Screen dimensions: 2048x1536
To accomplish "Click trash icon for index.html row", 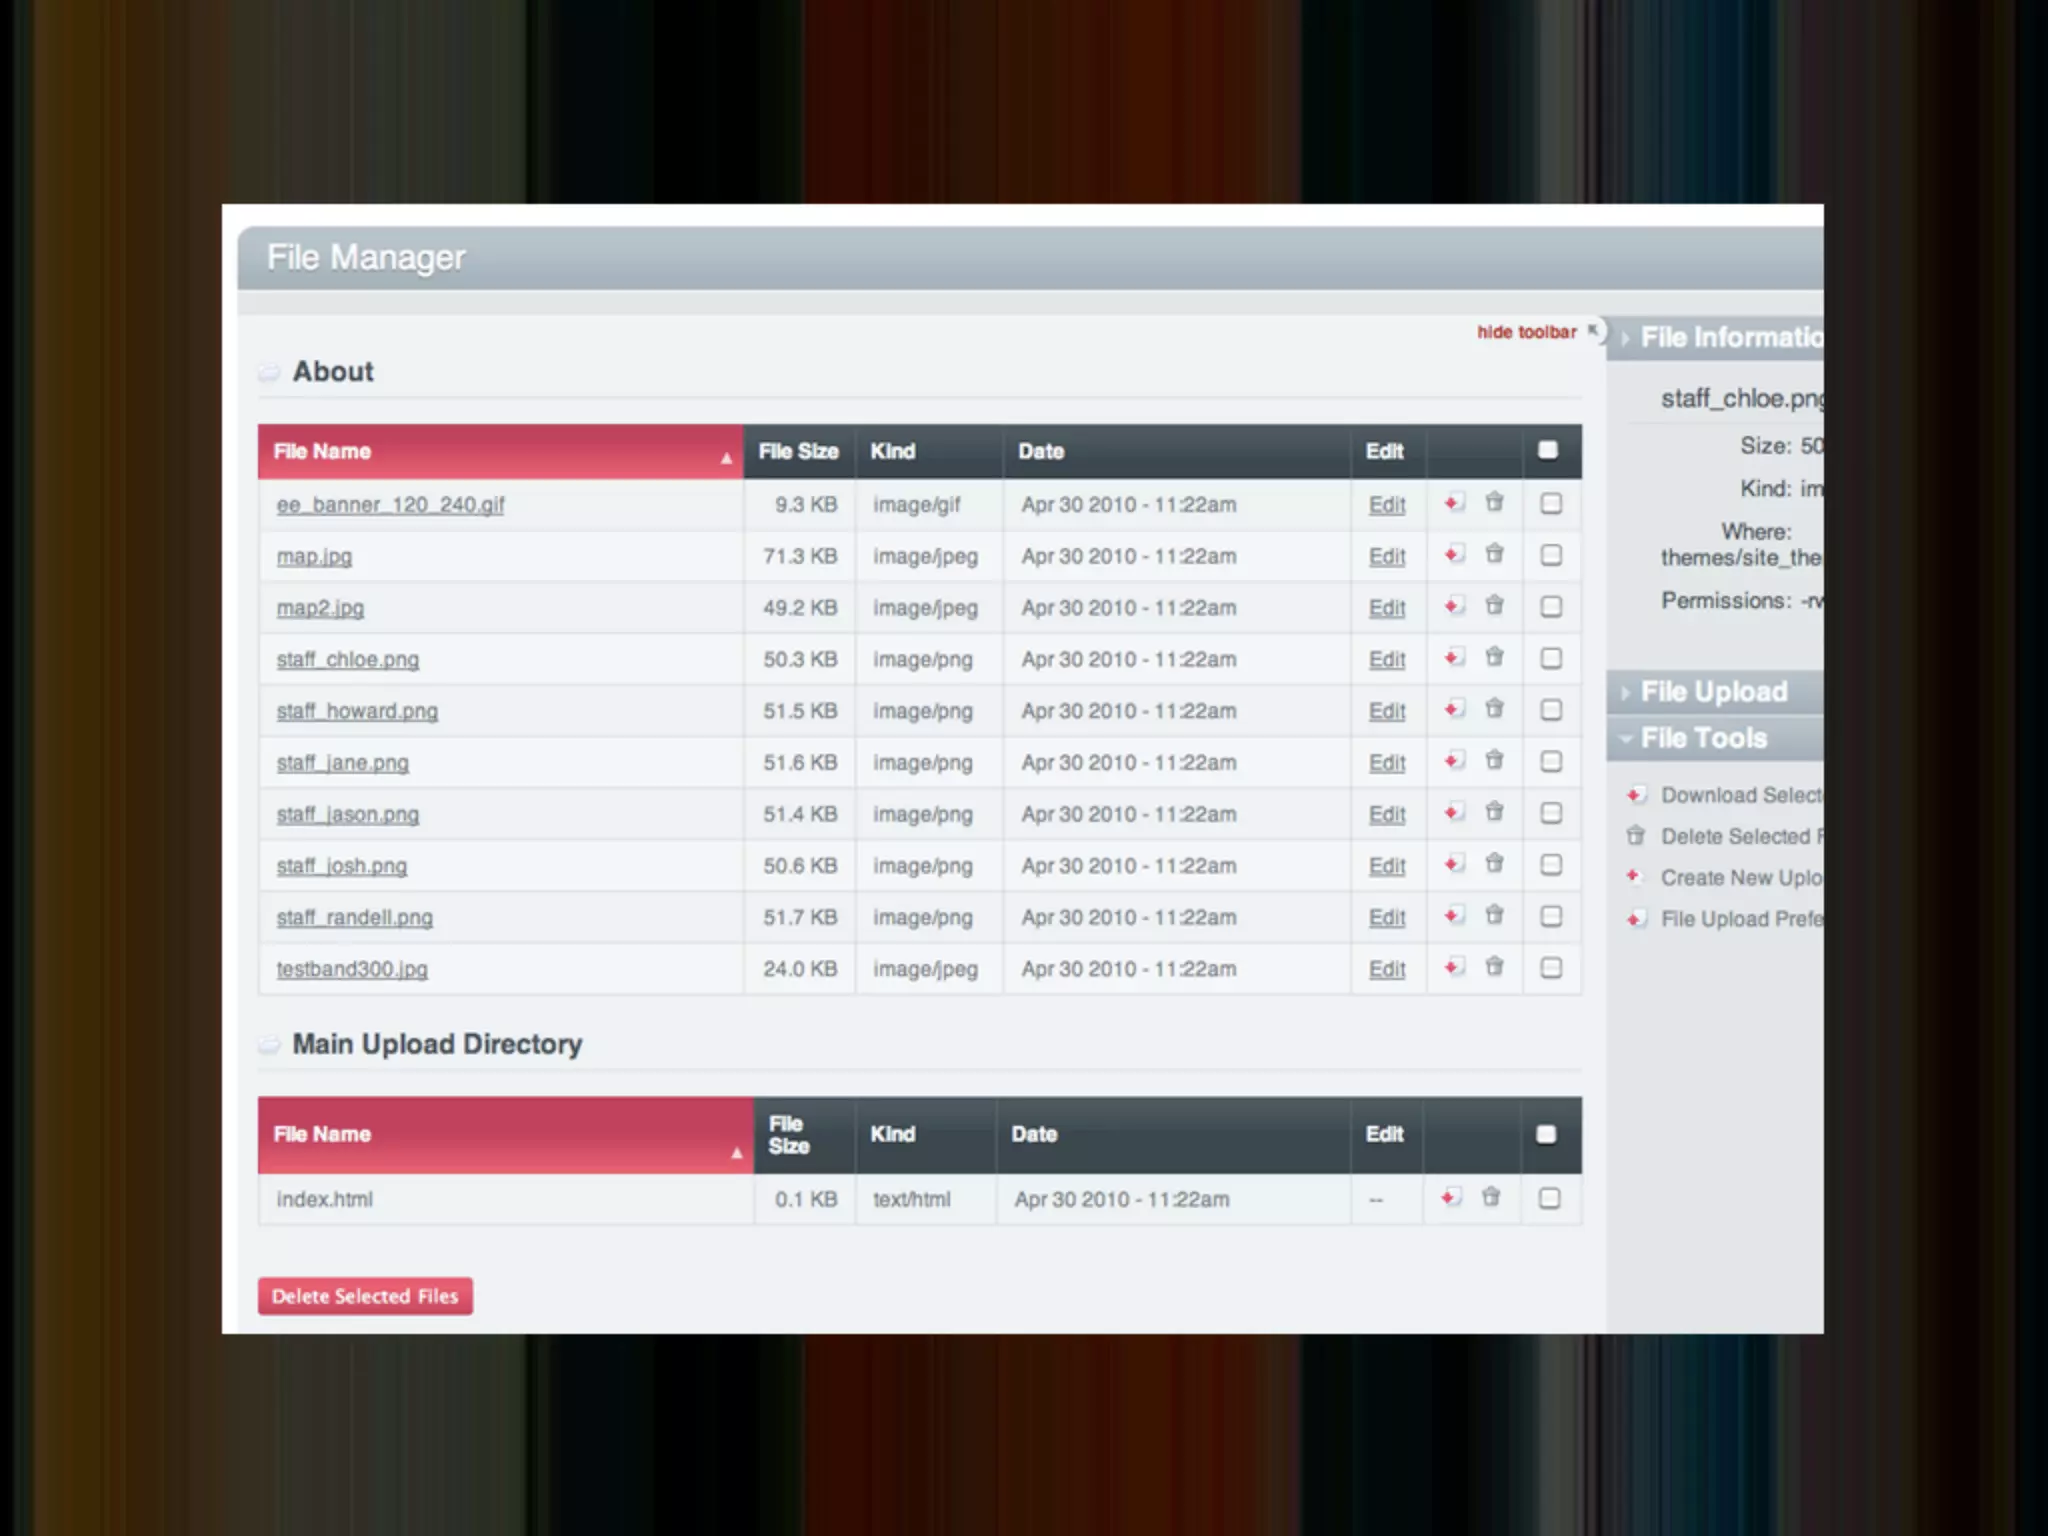I will (1491, 1197).
